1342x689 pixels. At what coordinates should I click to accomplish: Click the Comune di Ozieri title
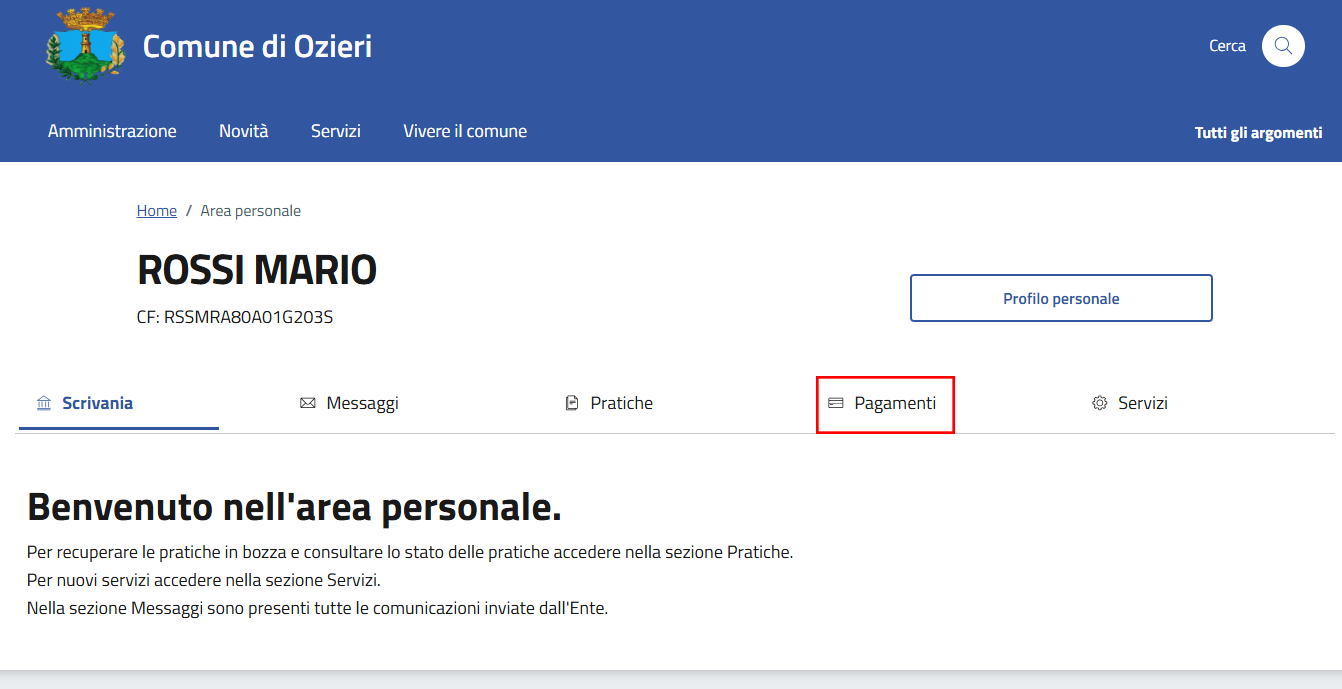258,46
